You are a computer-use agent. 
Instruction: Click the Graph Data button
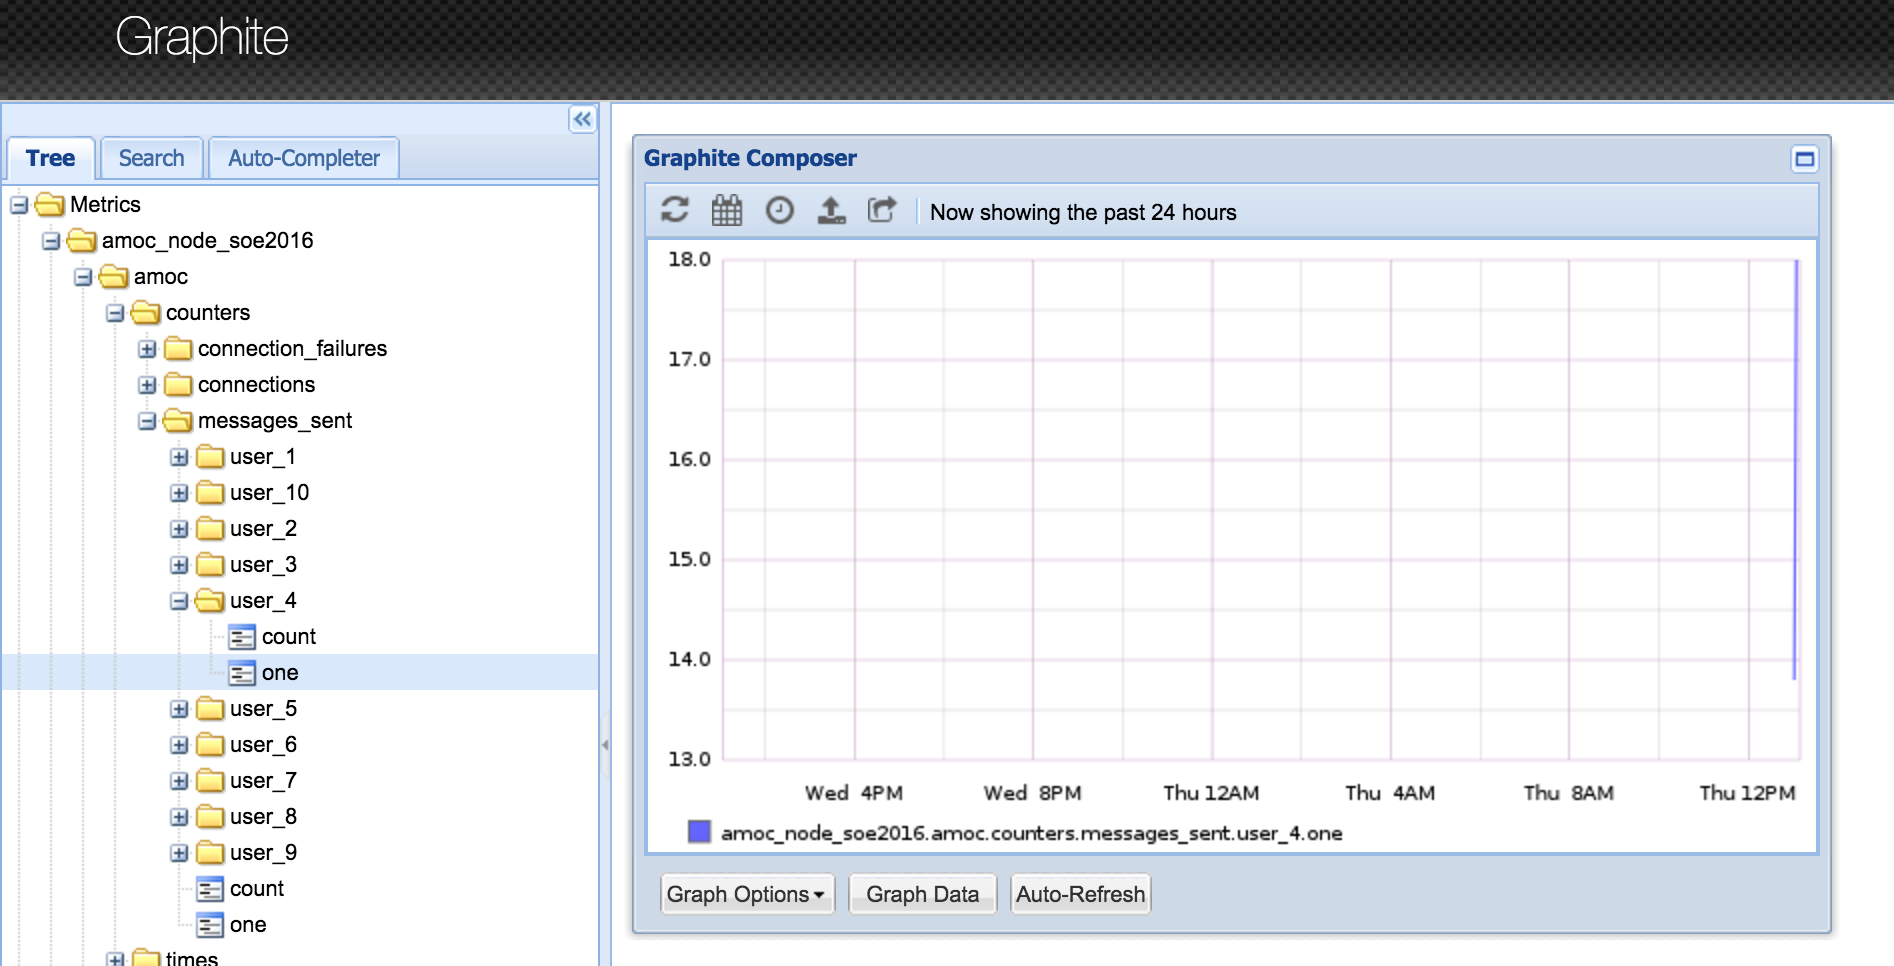point(922,894)
